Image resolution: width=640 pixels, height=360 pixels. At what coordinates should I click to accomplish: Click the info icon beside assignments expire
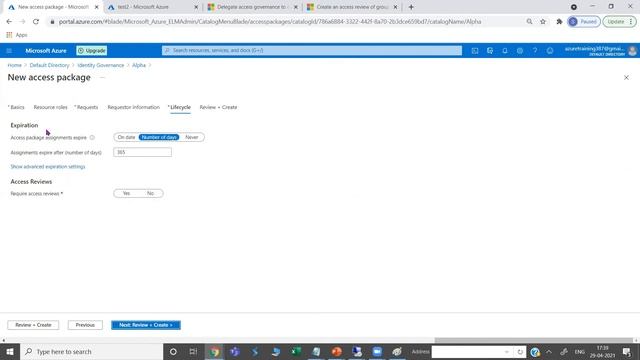click(x=92, y=138)
